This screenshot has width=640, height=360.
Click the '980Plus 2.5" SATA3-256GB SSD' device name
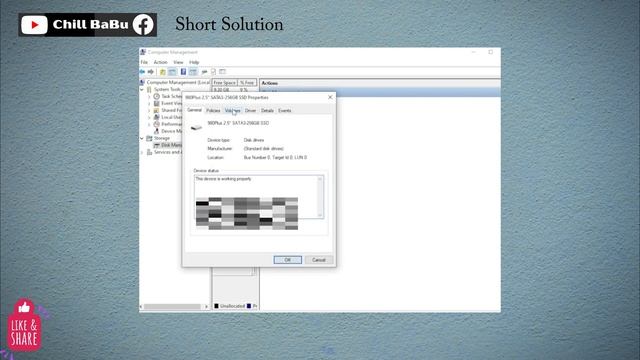(x=238, y=123)
